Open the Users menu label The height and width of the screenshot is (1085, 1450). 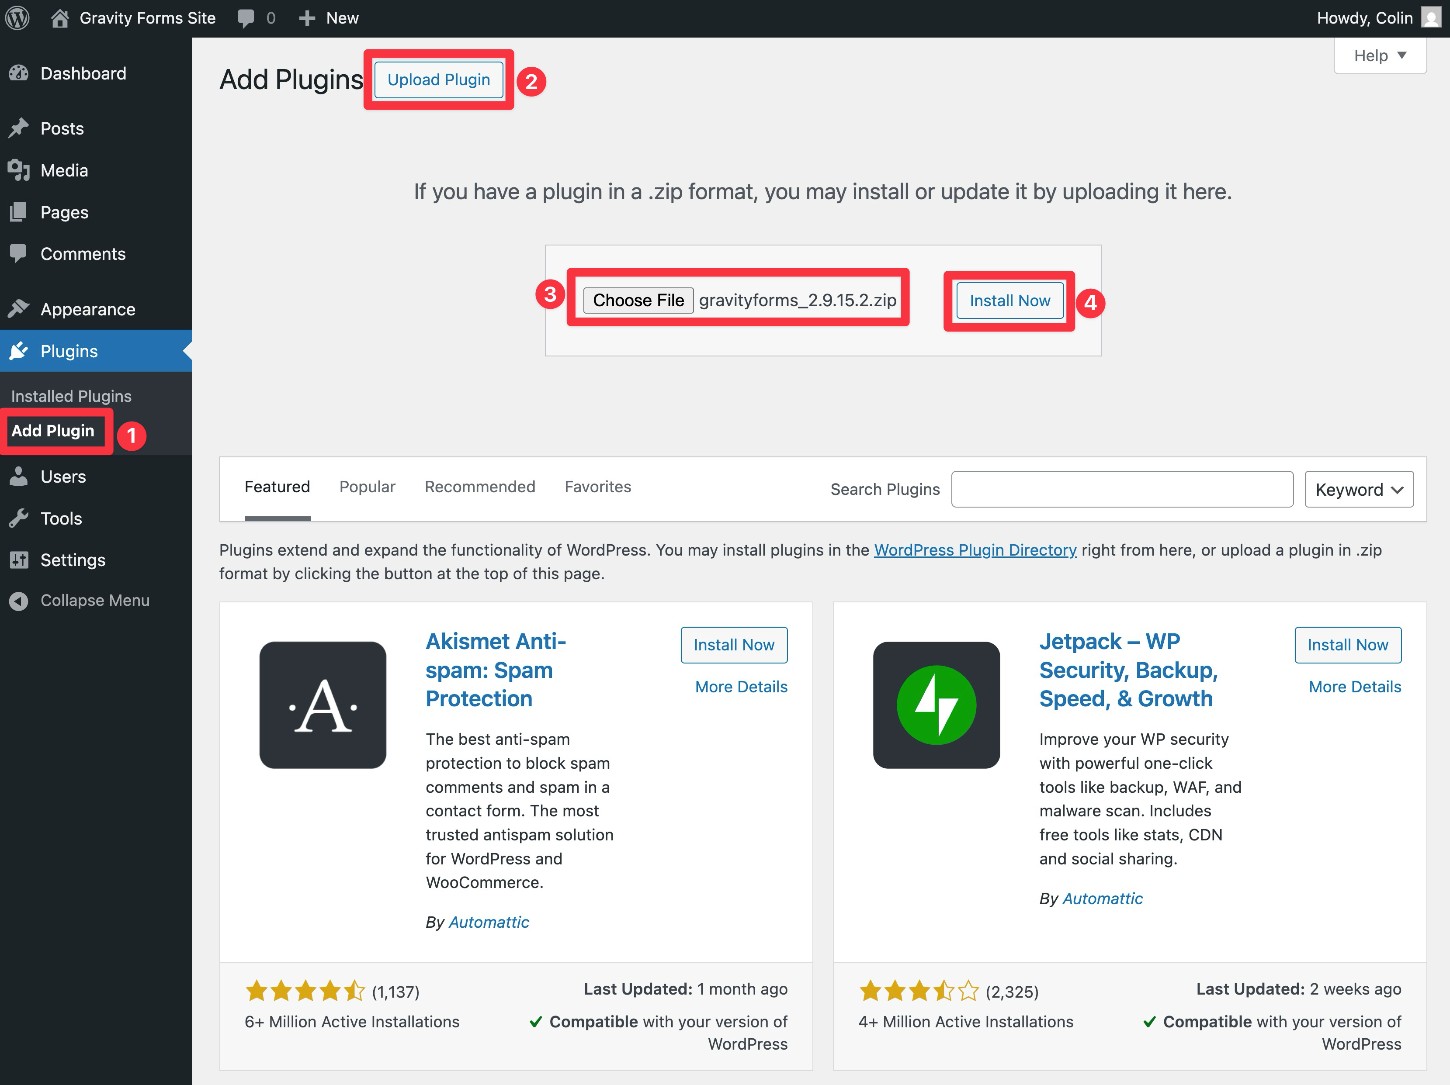pyautogui.click(x=63, y=477)
